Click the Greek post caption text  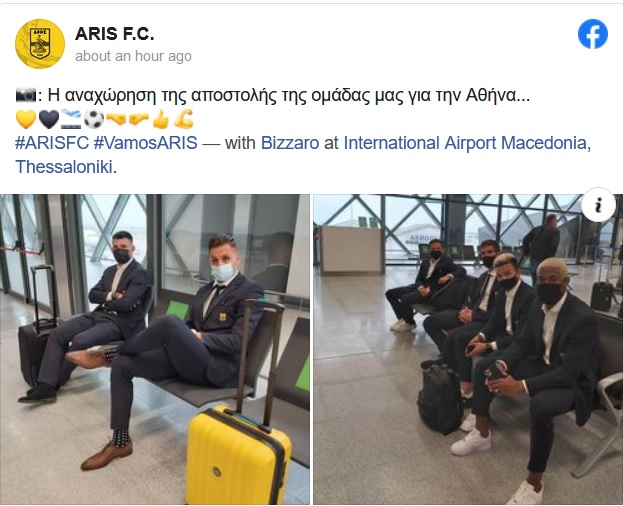(x=289, y=95)
